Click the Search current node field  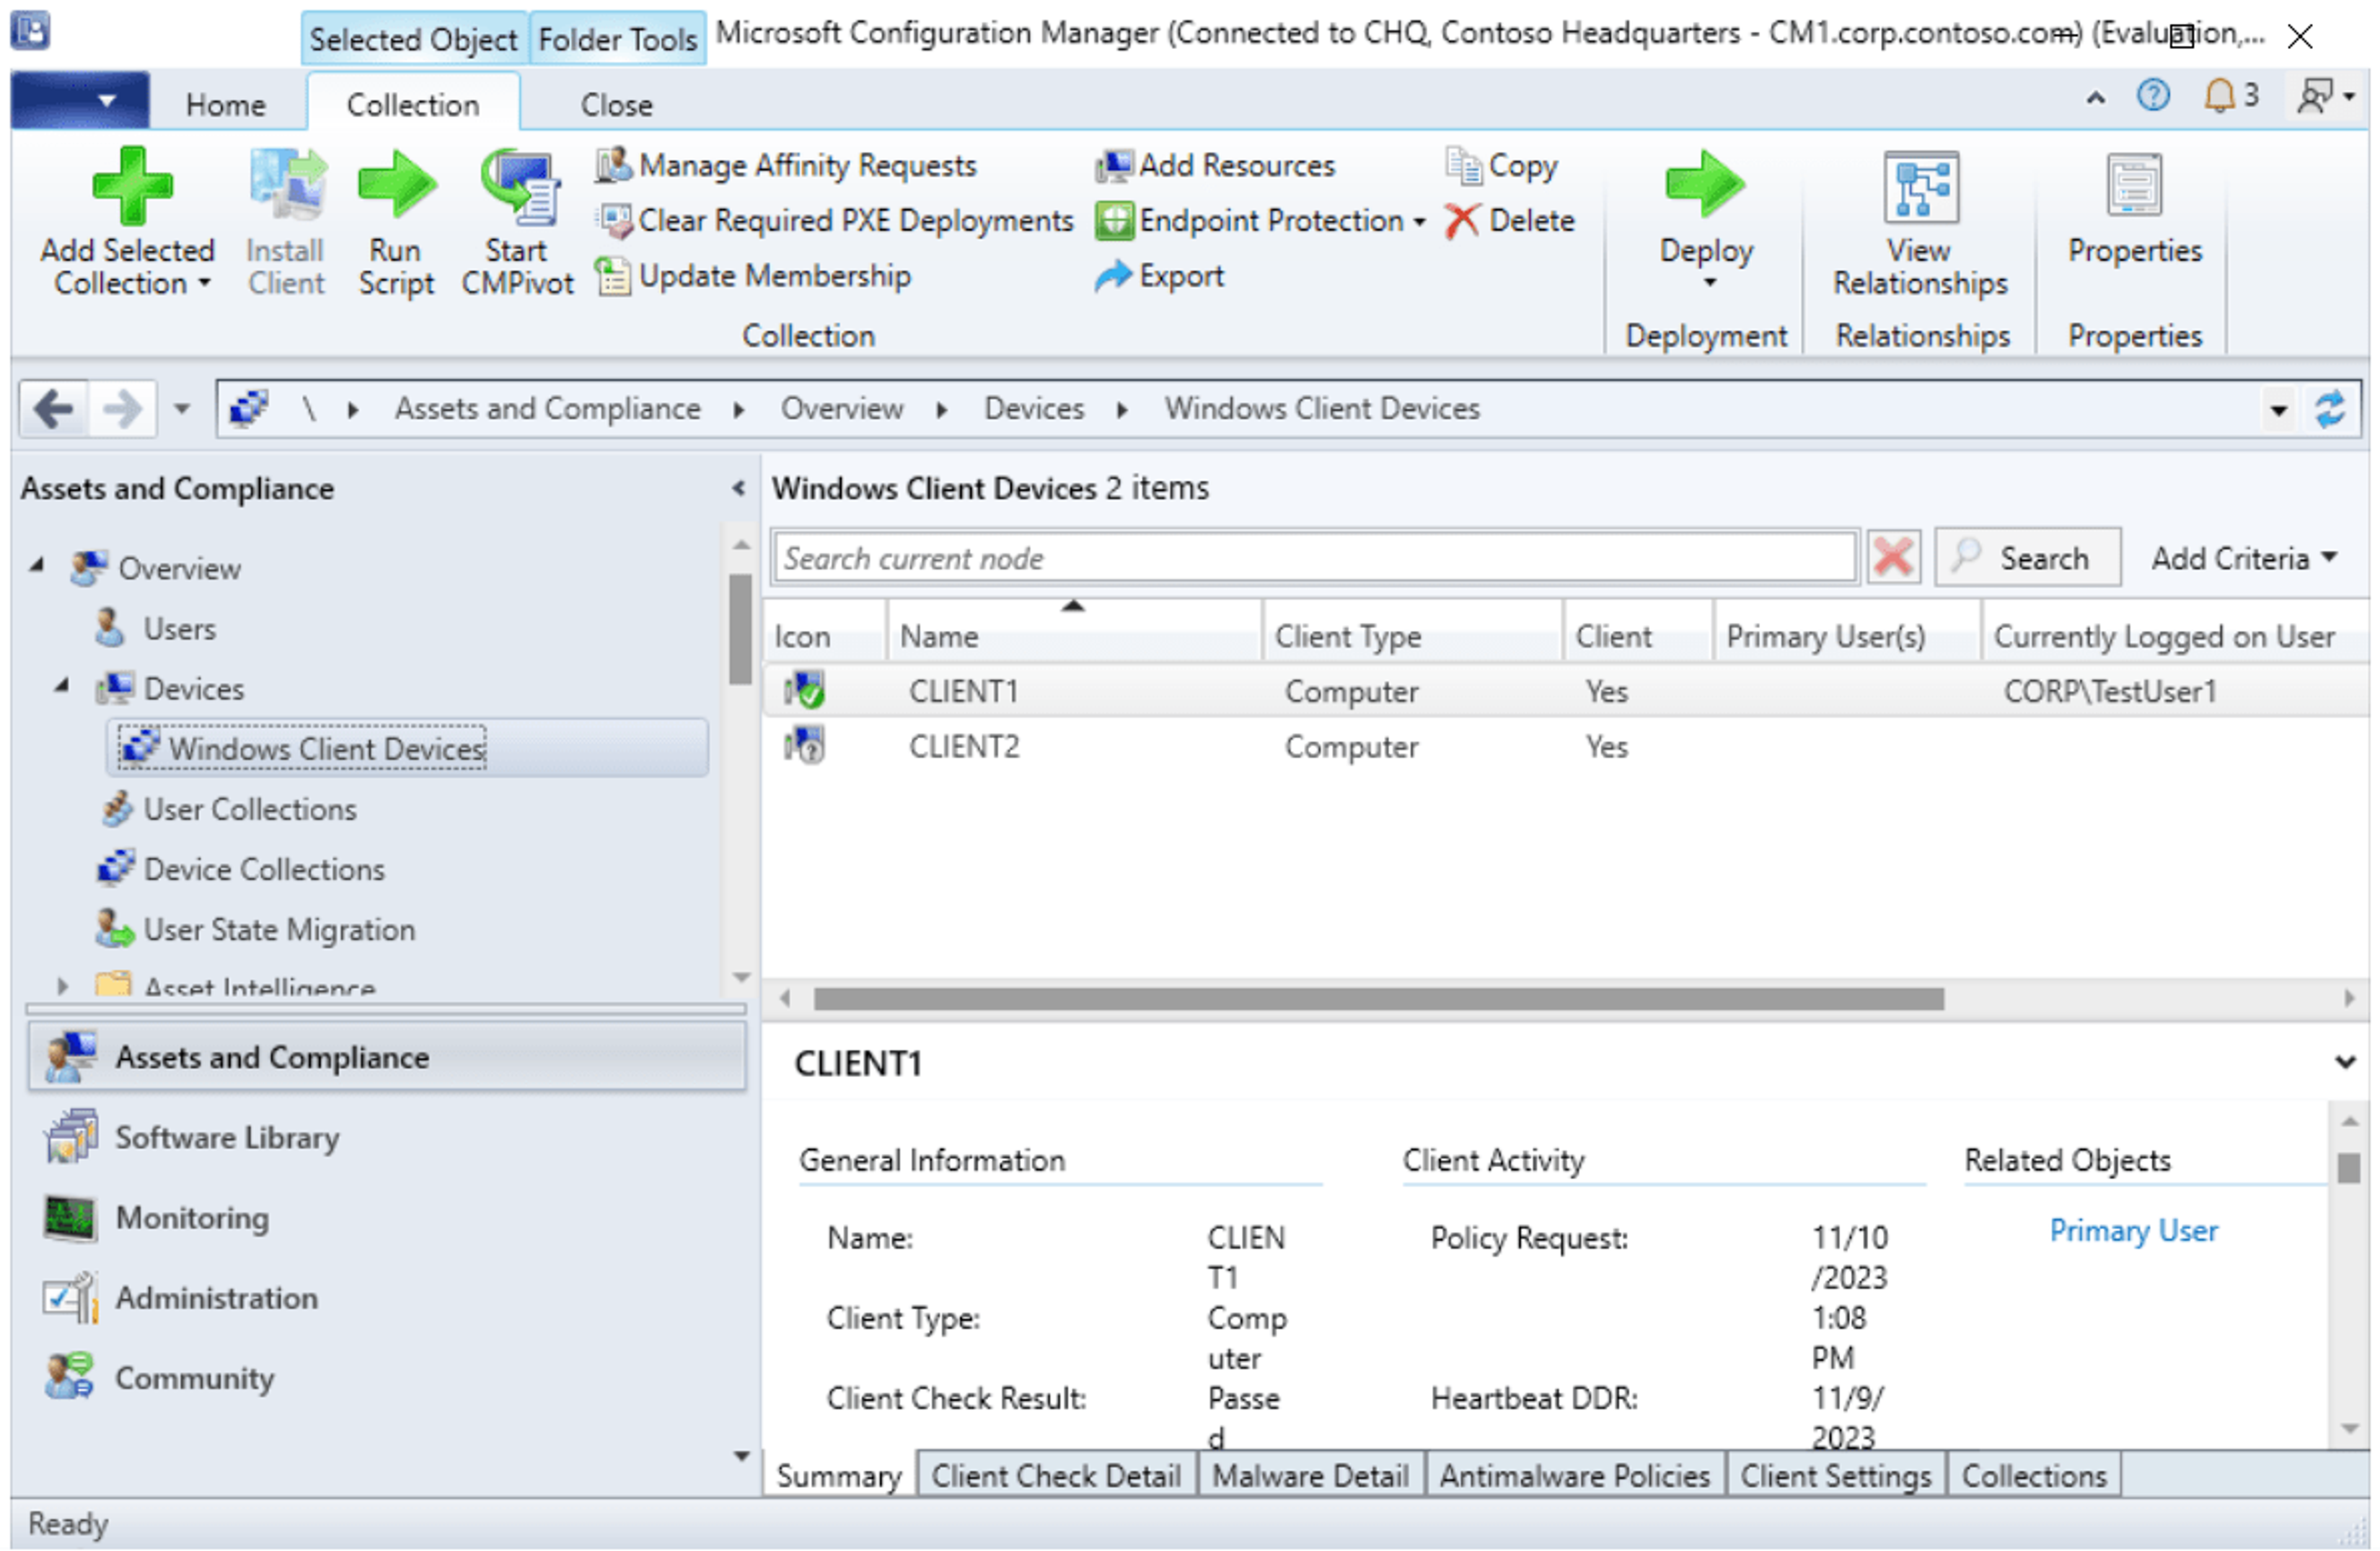1315,558
